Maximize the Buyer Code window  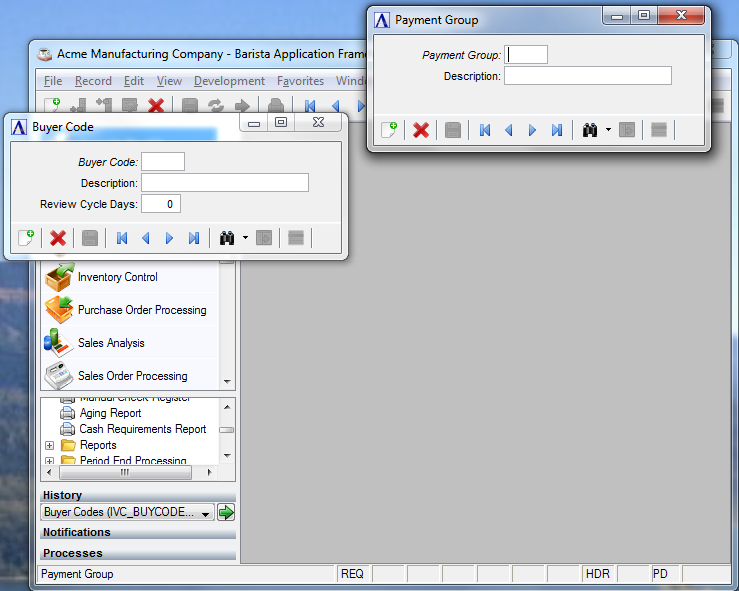[x=281, y=122]
